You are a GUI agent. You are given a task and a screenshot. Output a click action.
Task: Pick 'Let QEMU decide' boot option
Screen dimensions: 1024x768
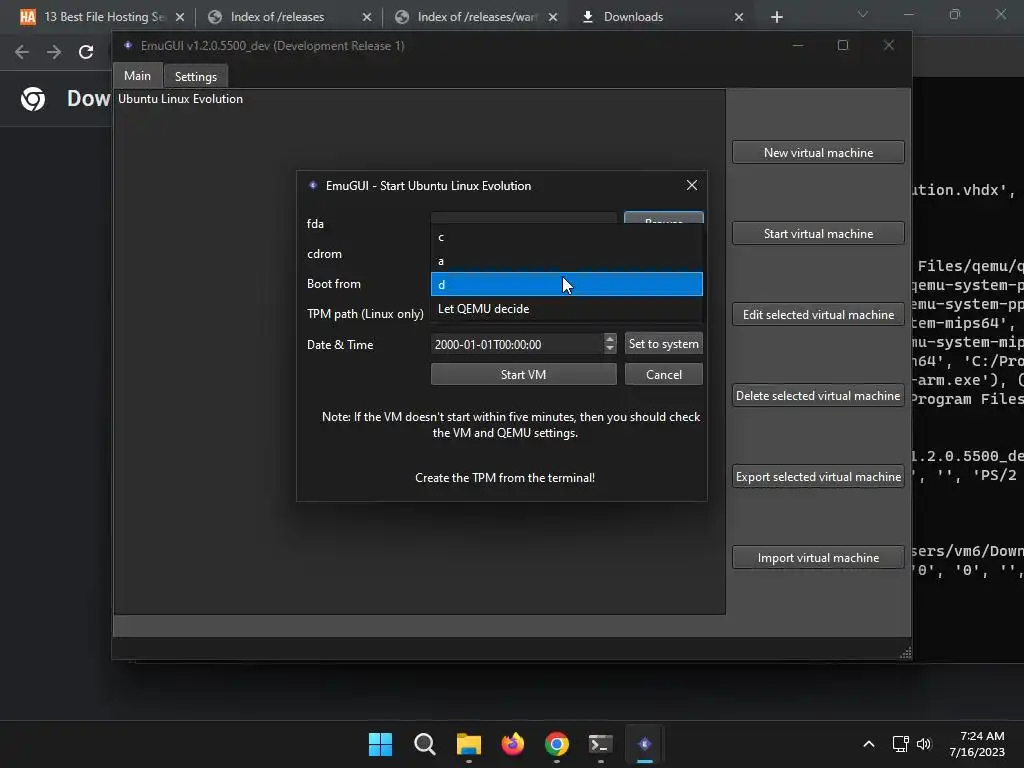coord(566,308)
